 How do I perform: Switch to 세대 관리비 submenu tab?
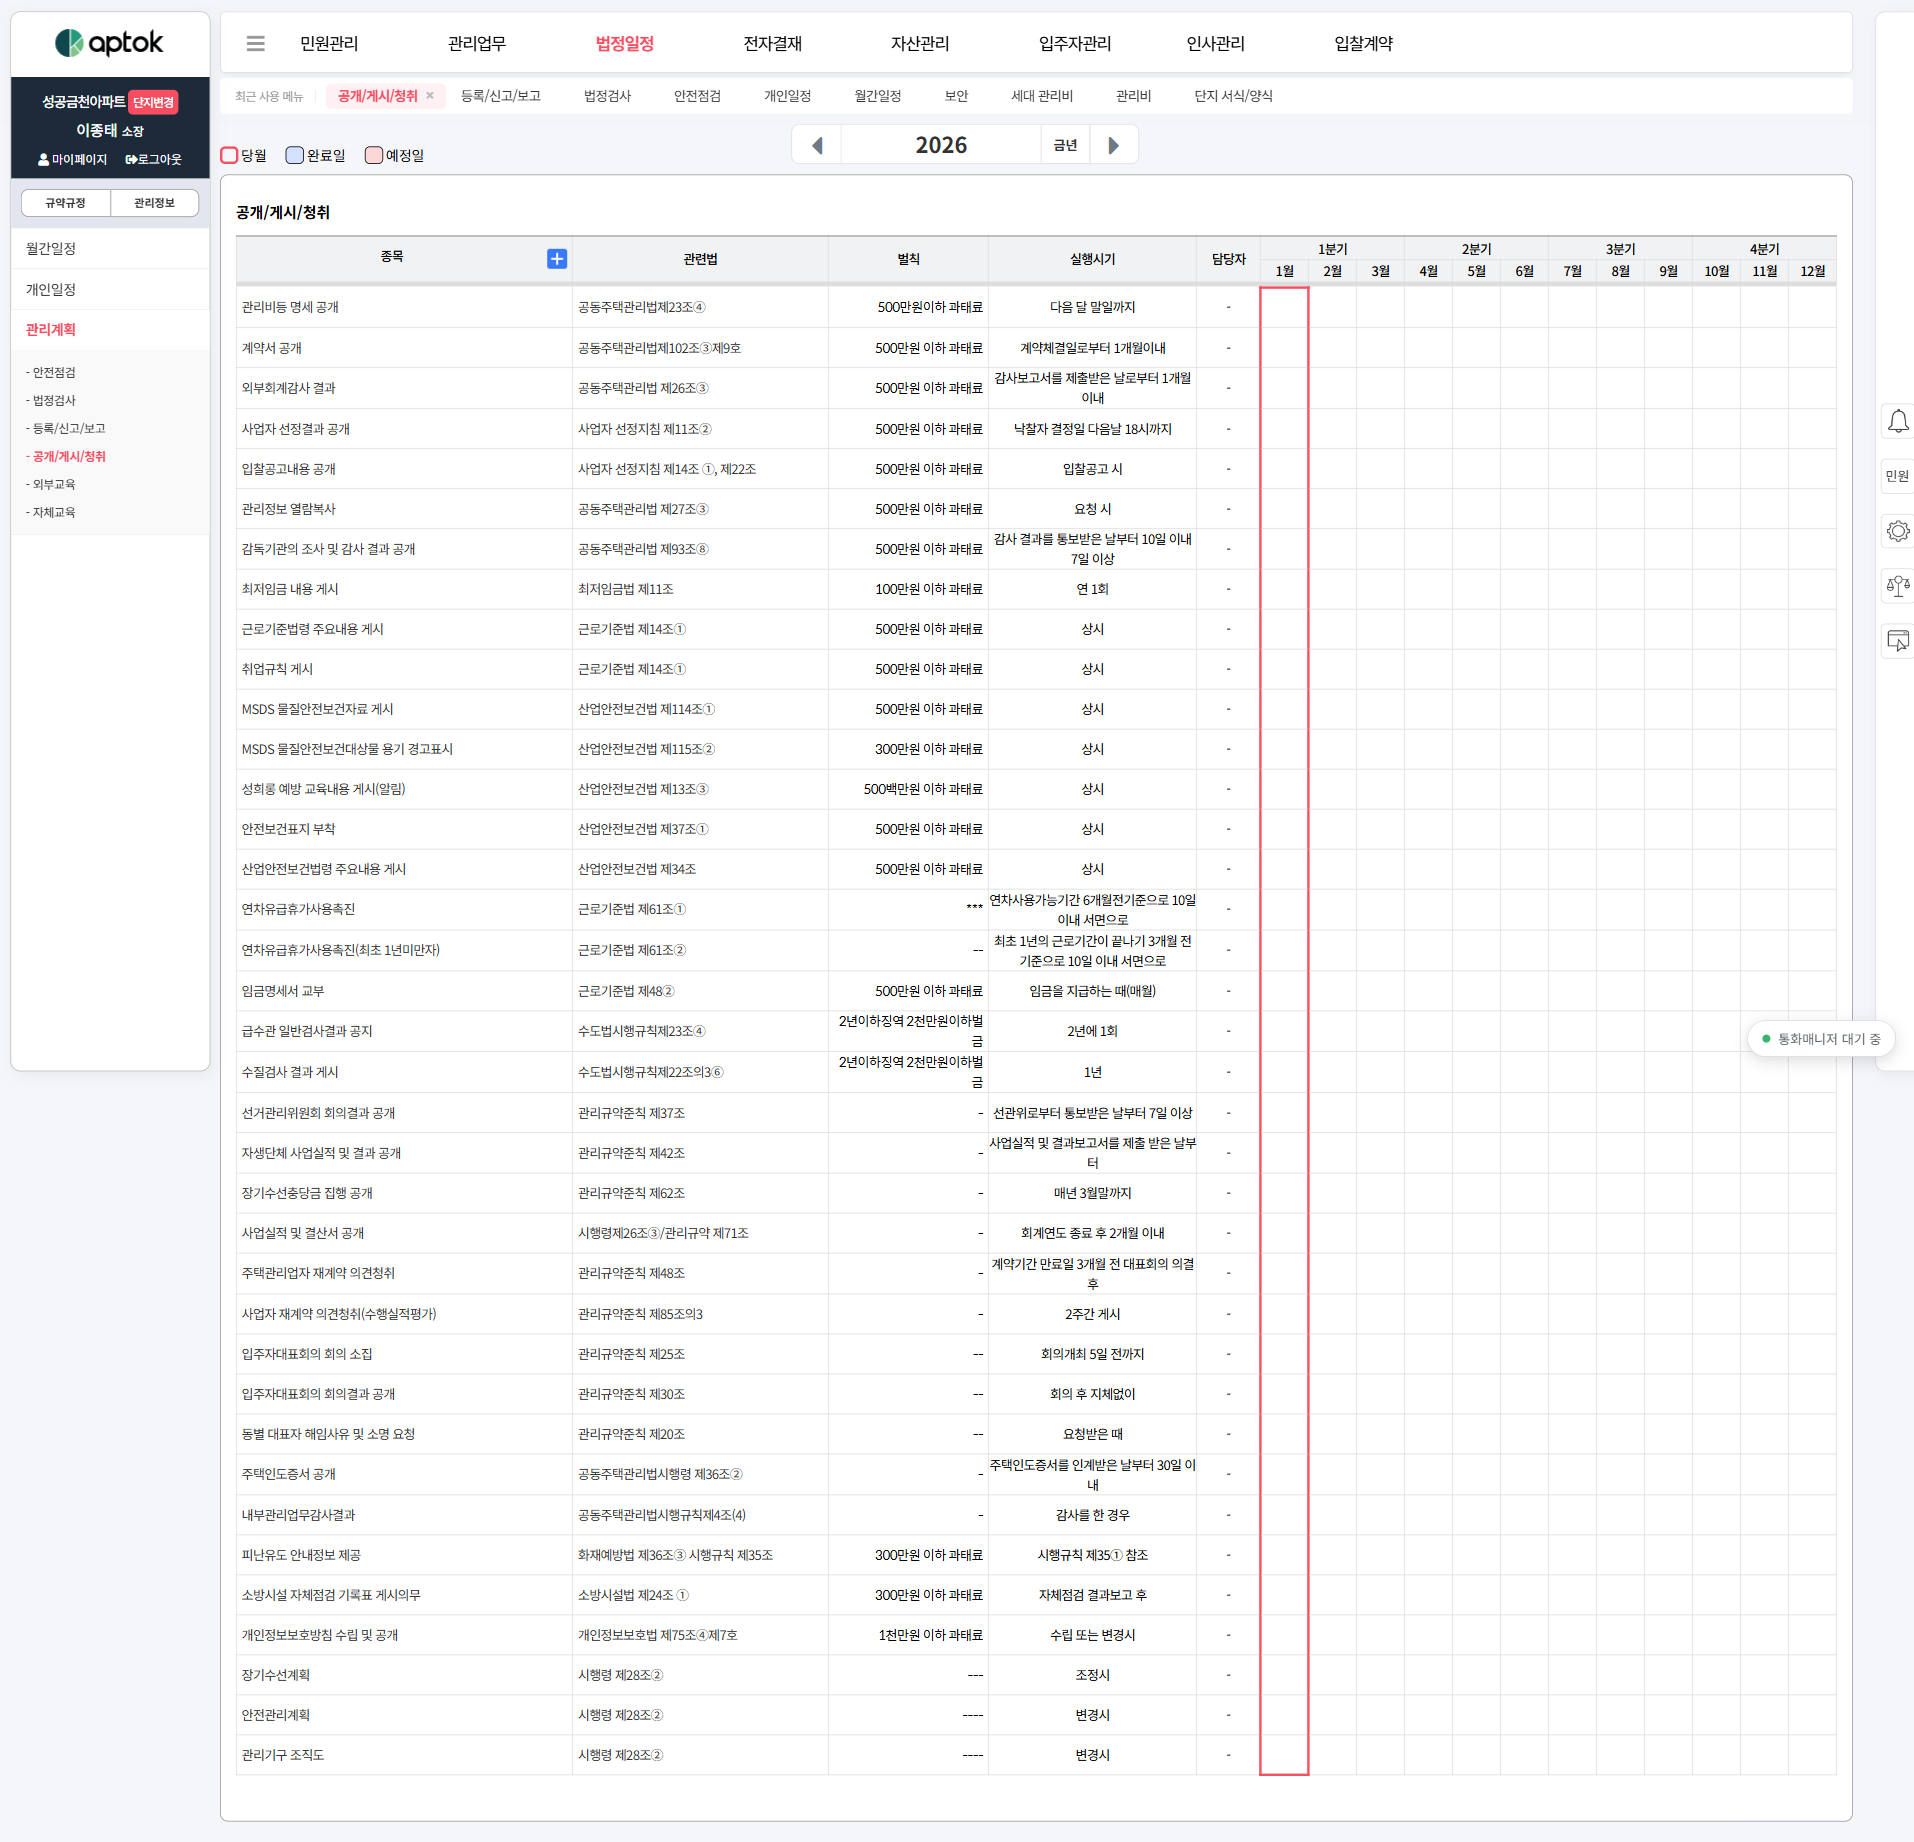point(1042,96)
